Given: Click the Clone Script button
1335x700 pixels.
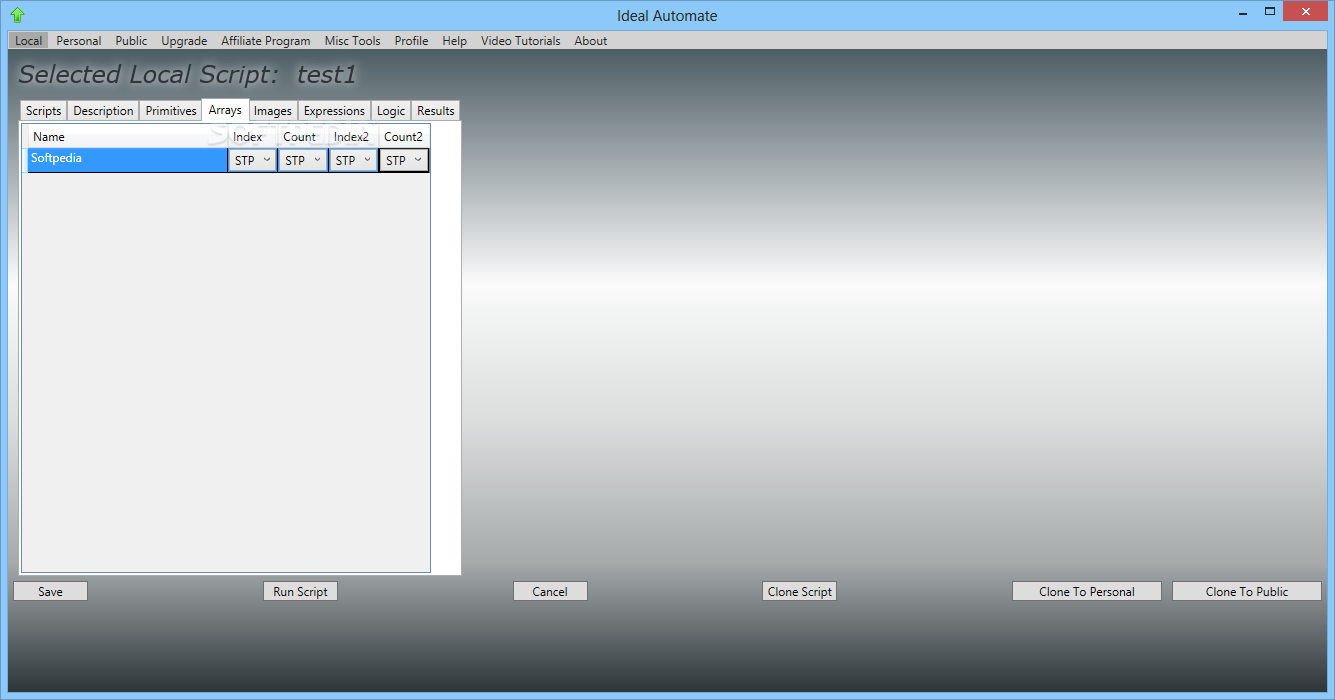Looking at the screenshot, I should [x=799, y=591].
